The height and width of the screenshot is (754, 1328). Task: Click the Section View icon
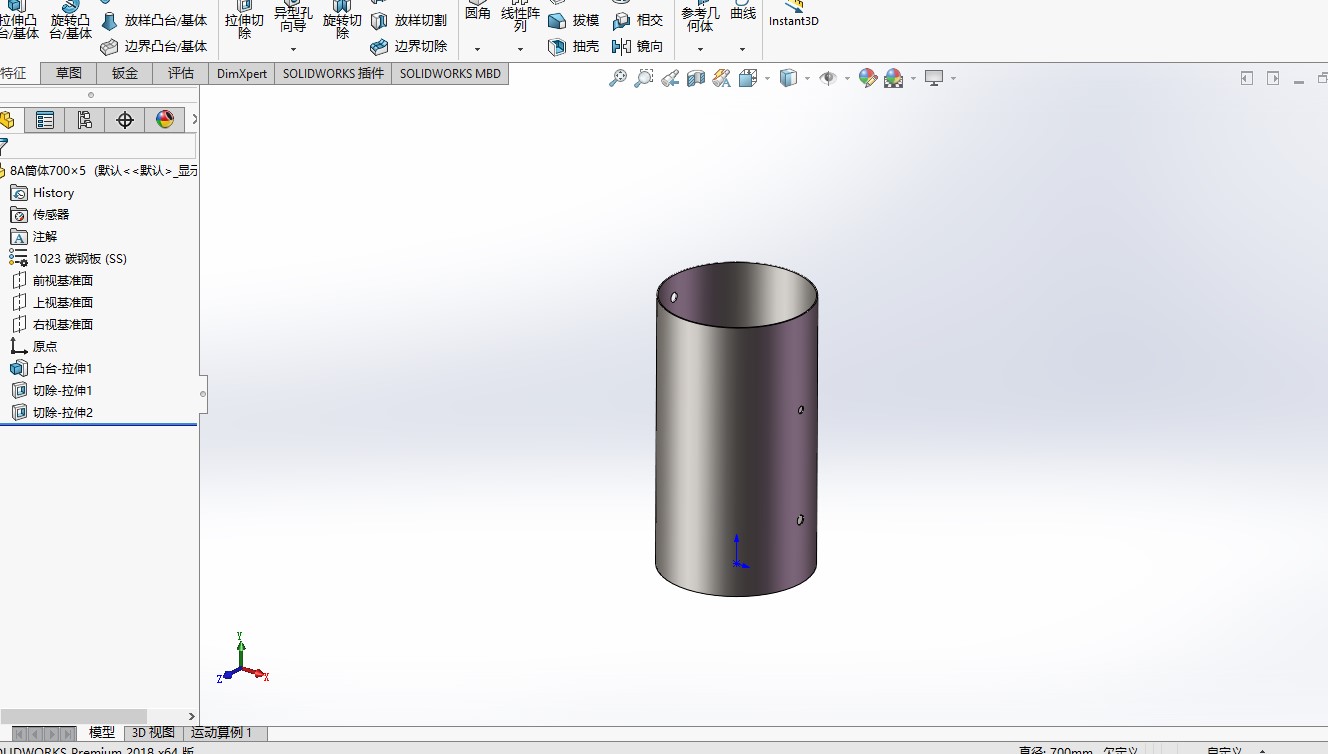696,78
